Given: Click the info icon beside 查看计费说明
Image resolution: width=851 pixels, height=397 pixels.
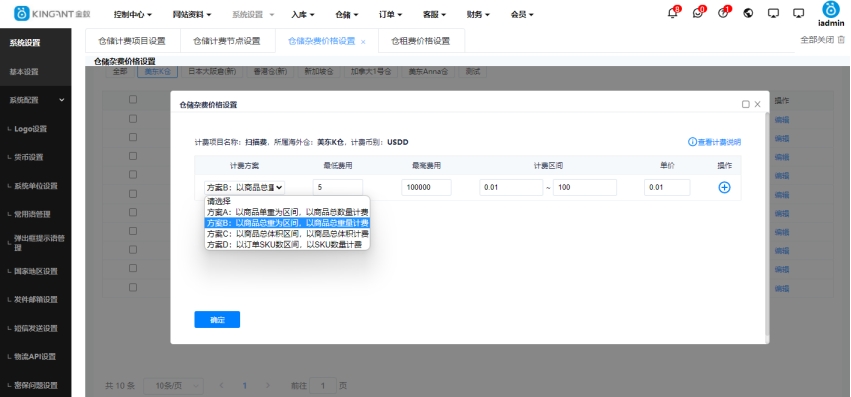Looking at the screenshot, I should [x=692, y=142].
